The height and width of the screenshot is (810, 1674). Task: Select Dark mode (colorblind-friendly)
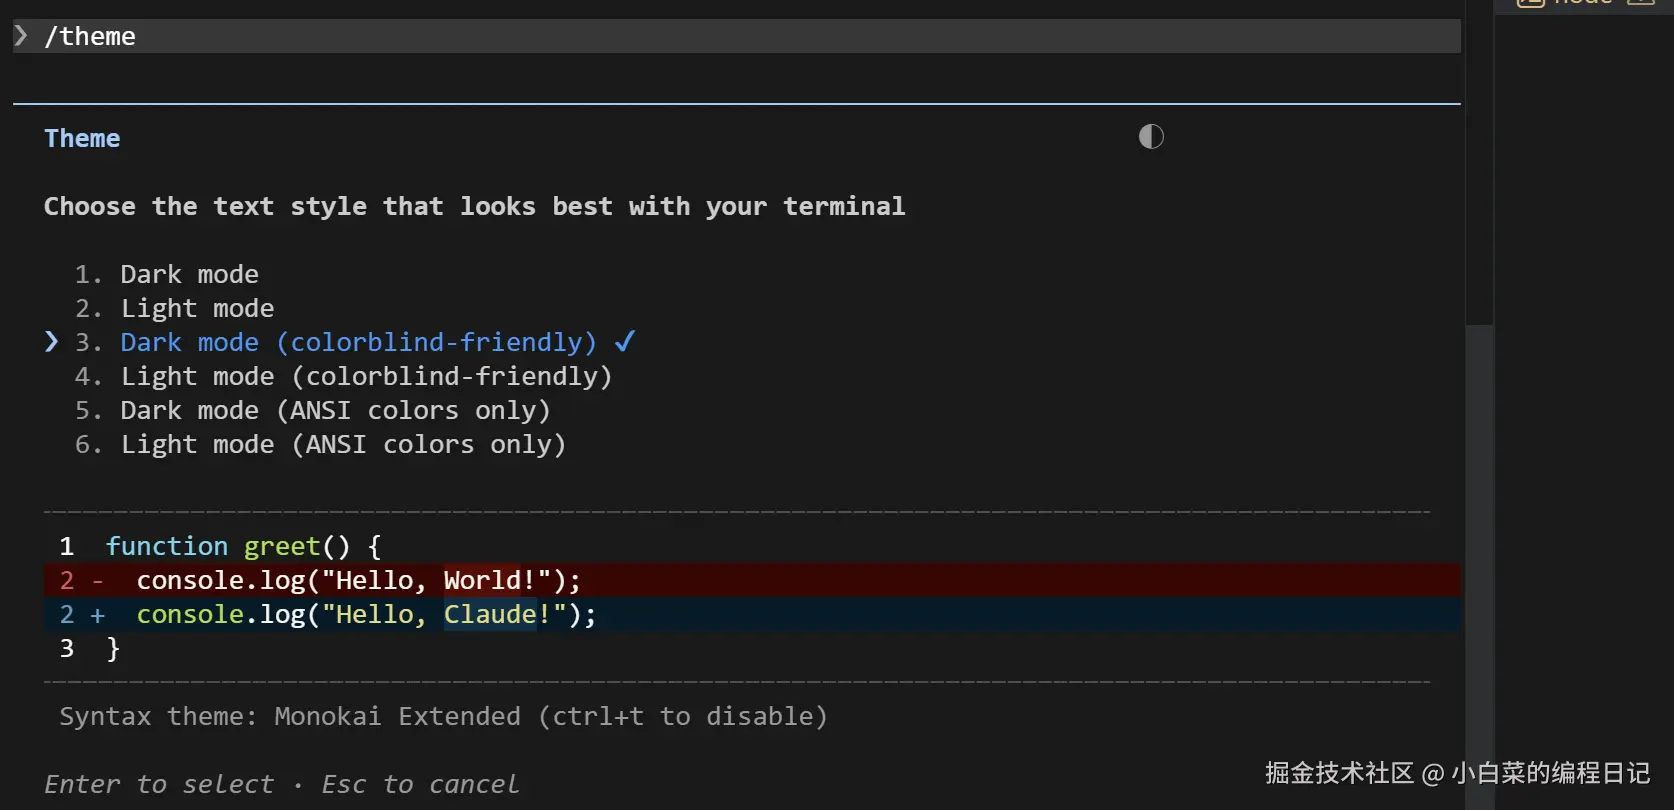tap(358, 342)
